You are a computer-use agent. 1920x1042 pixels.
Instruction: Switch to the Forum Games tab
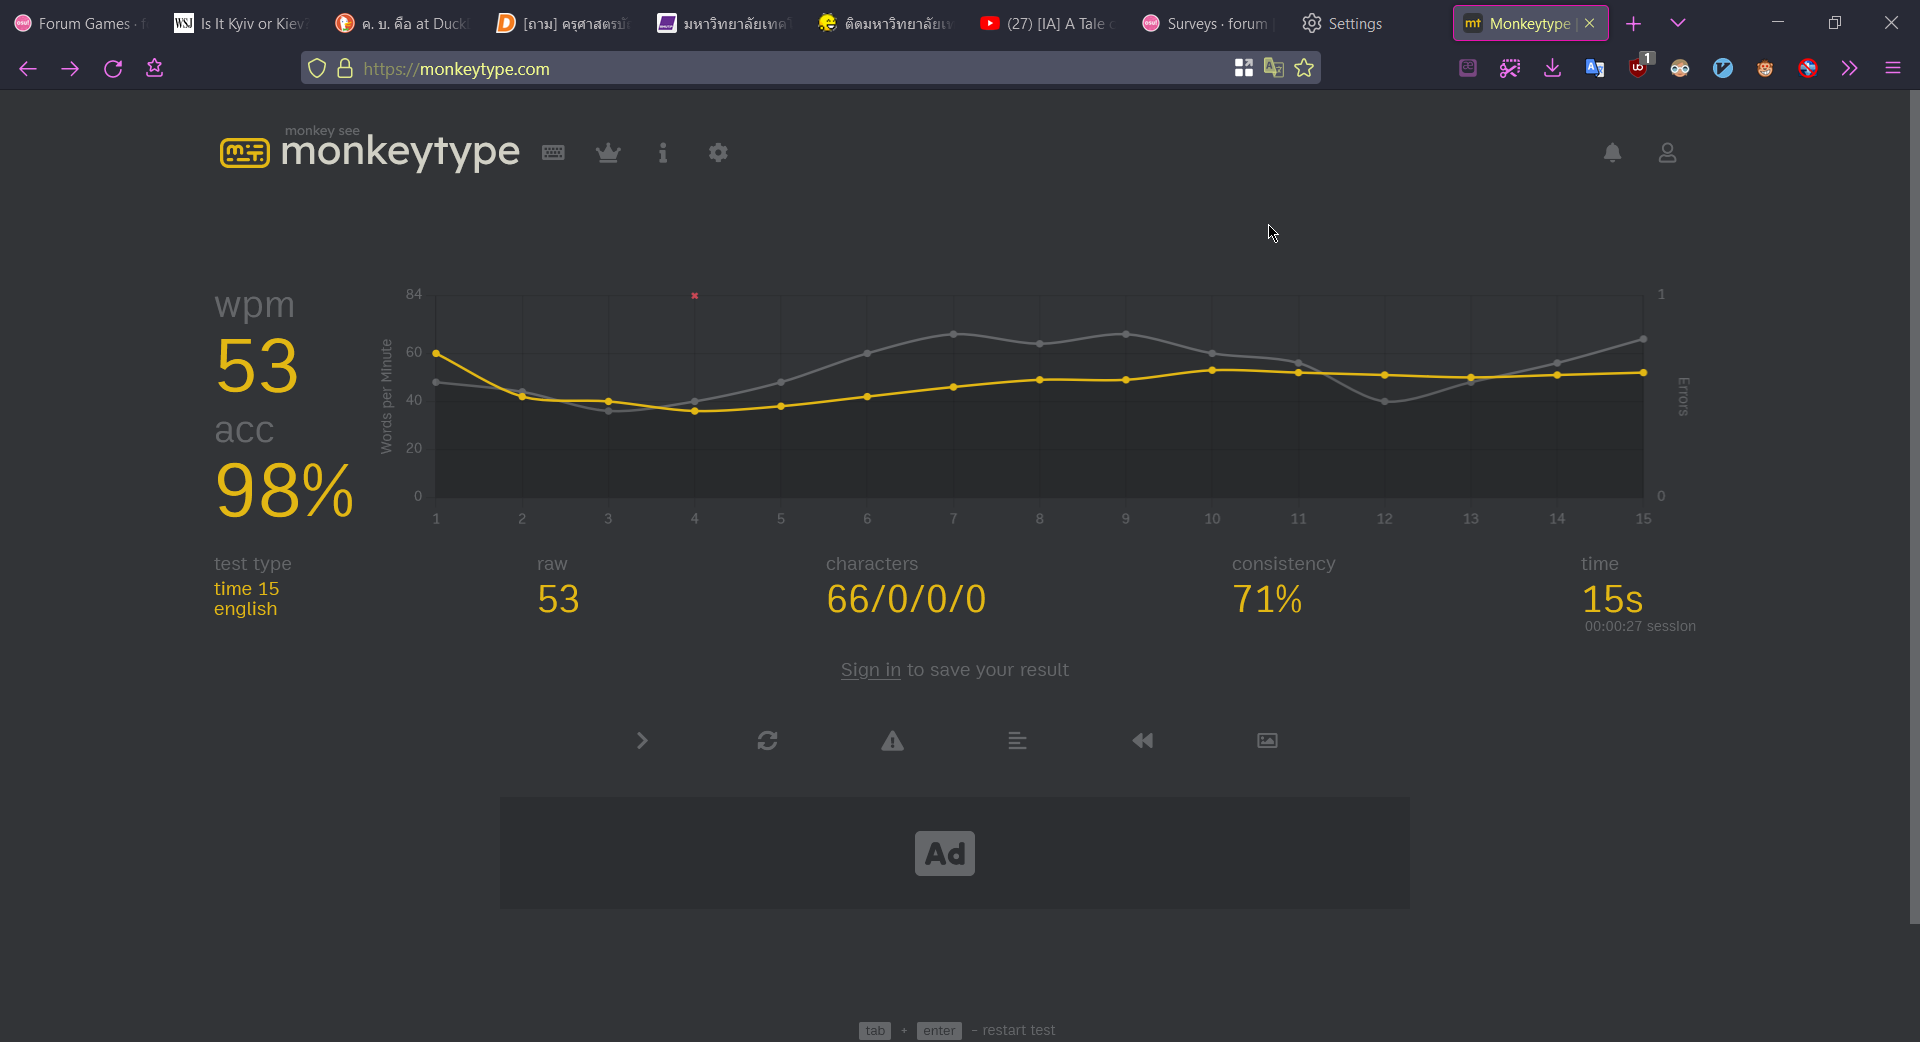[82, 23]
